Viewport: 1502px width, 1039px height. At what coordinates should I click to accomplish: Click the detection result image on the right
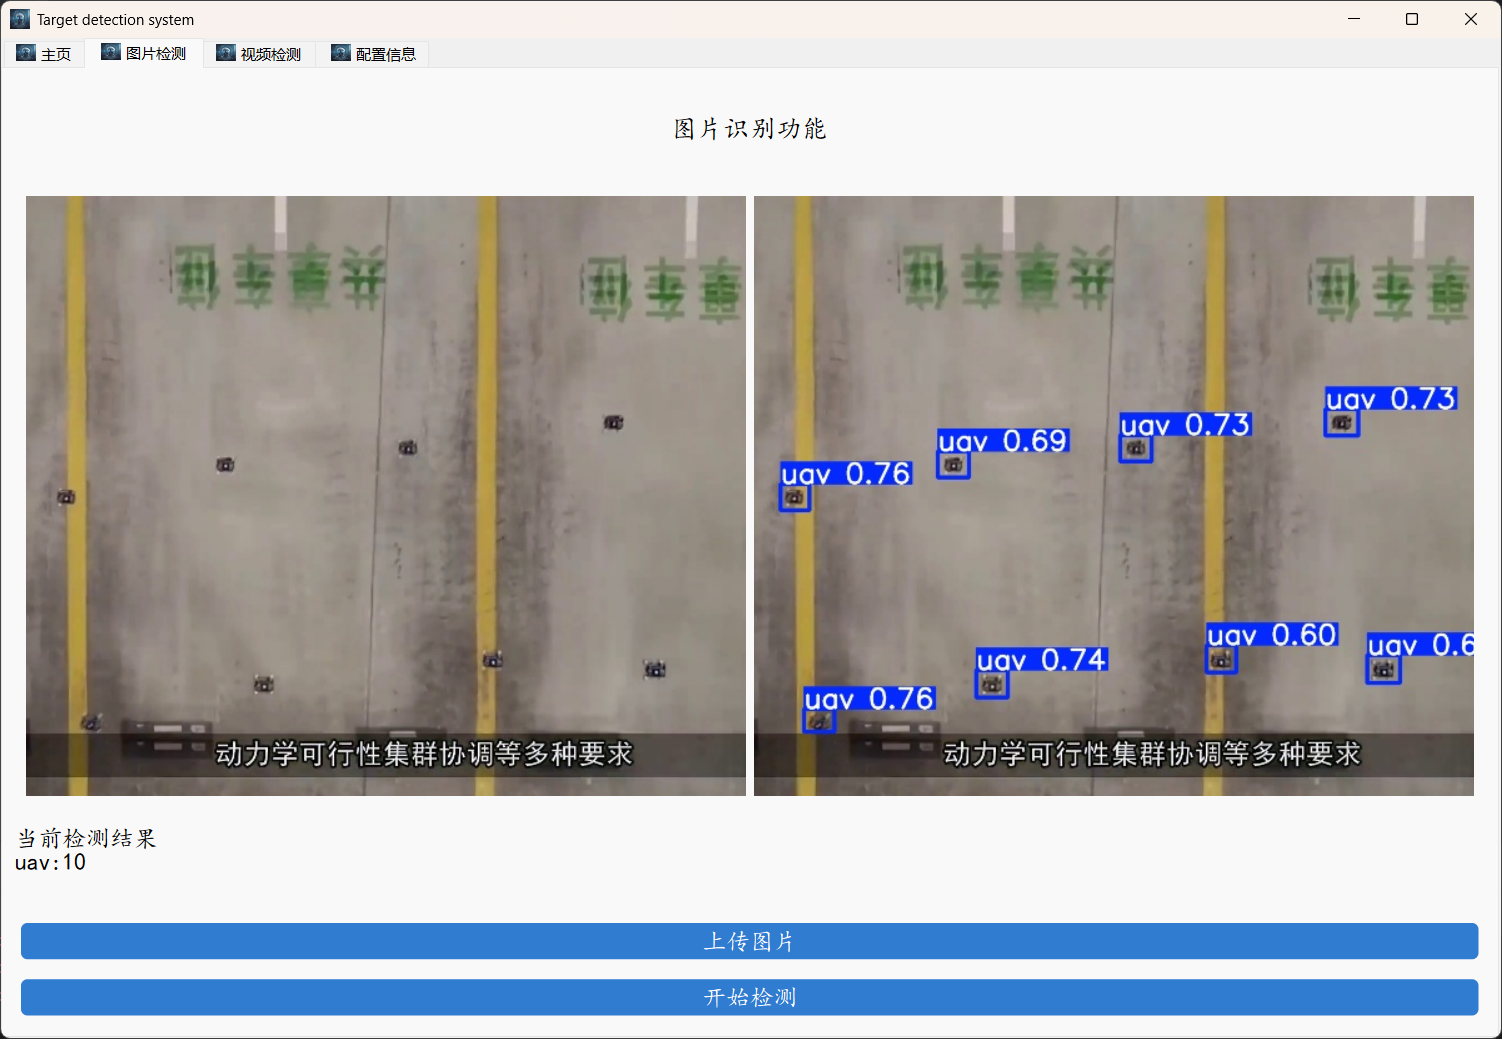[1114, 496]
